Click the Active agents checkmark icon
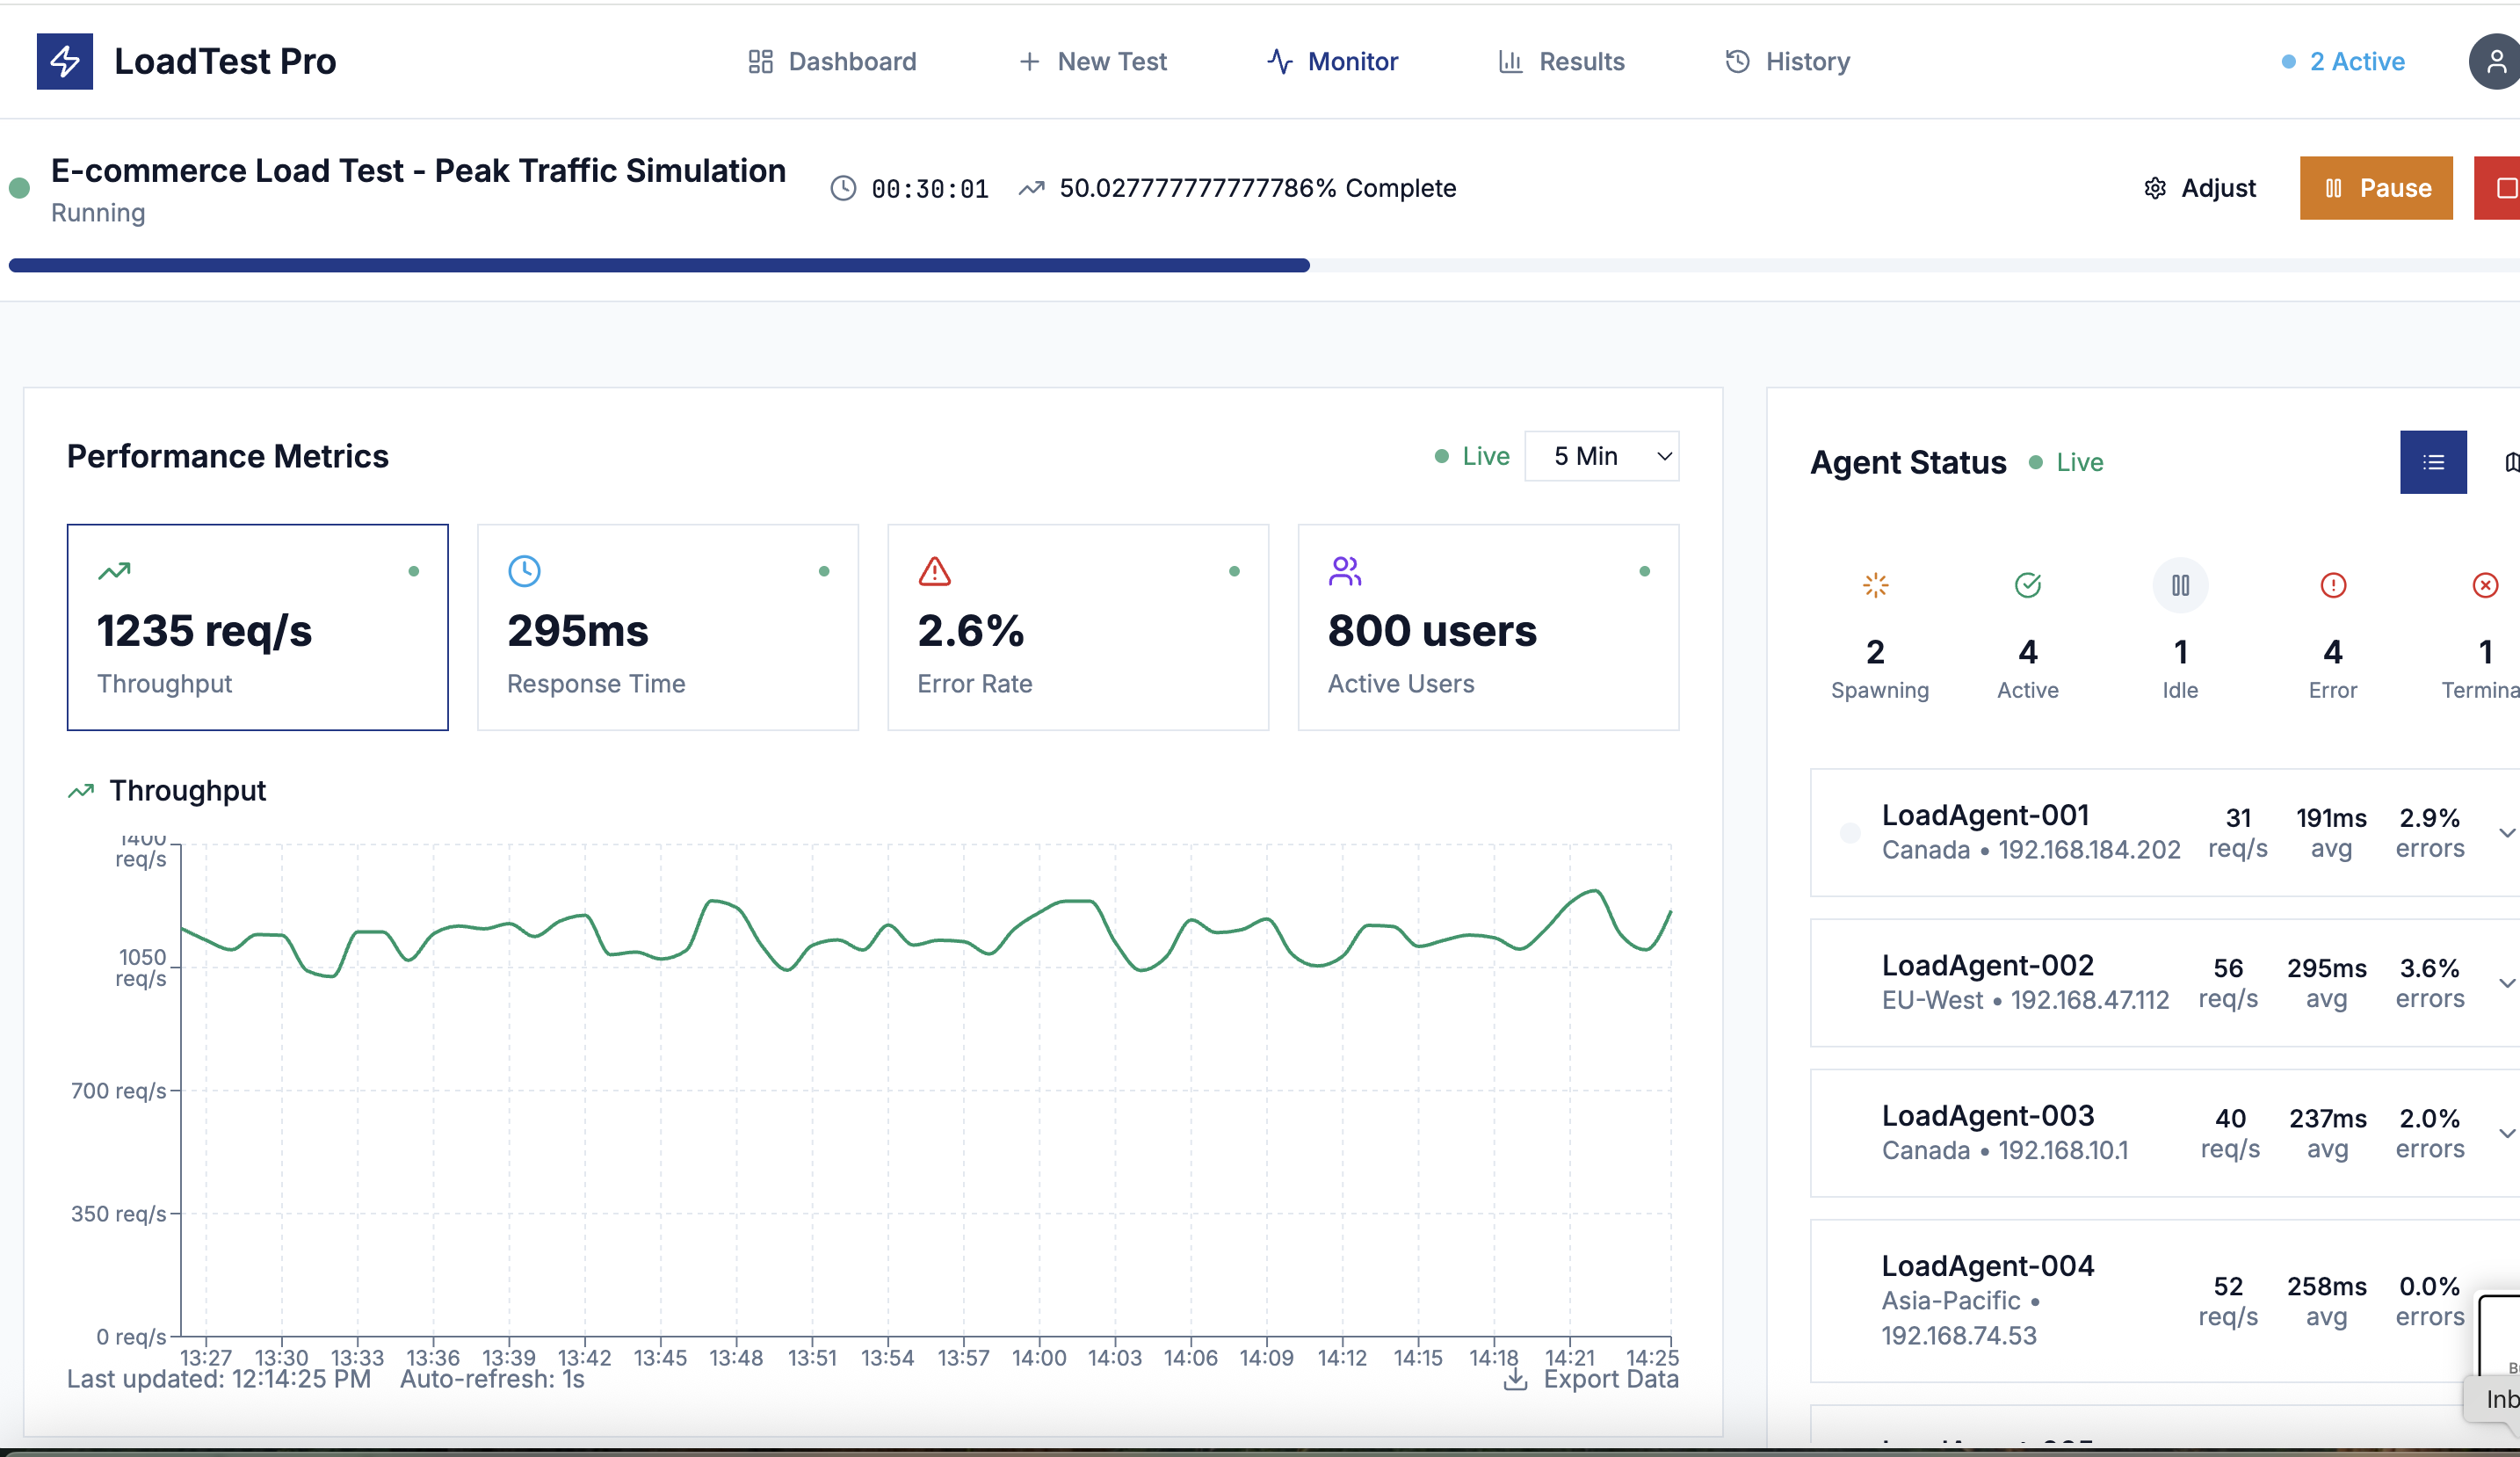Screen dimensions: 2520x1457 pyautogui.click(x=2027, y=585)
